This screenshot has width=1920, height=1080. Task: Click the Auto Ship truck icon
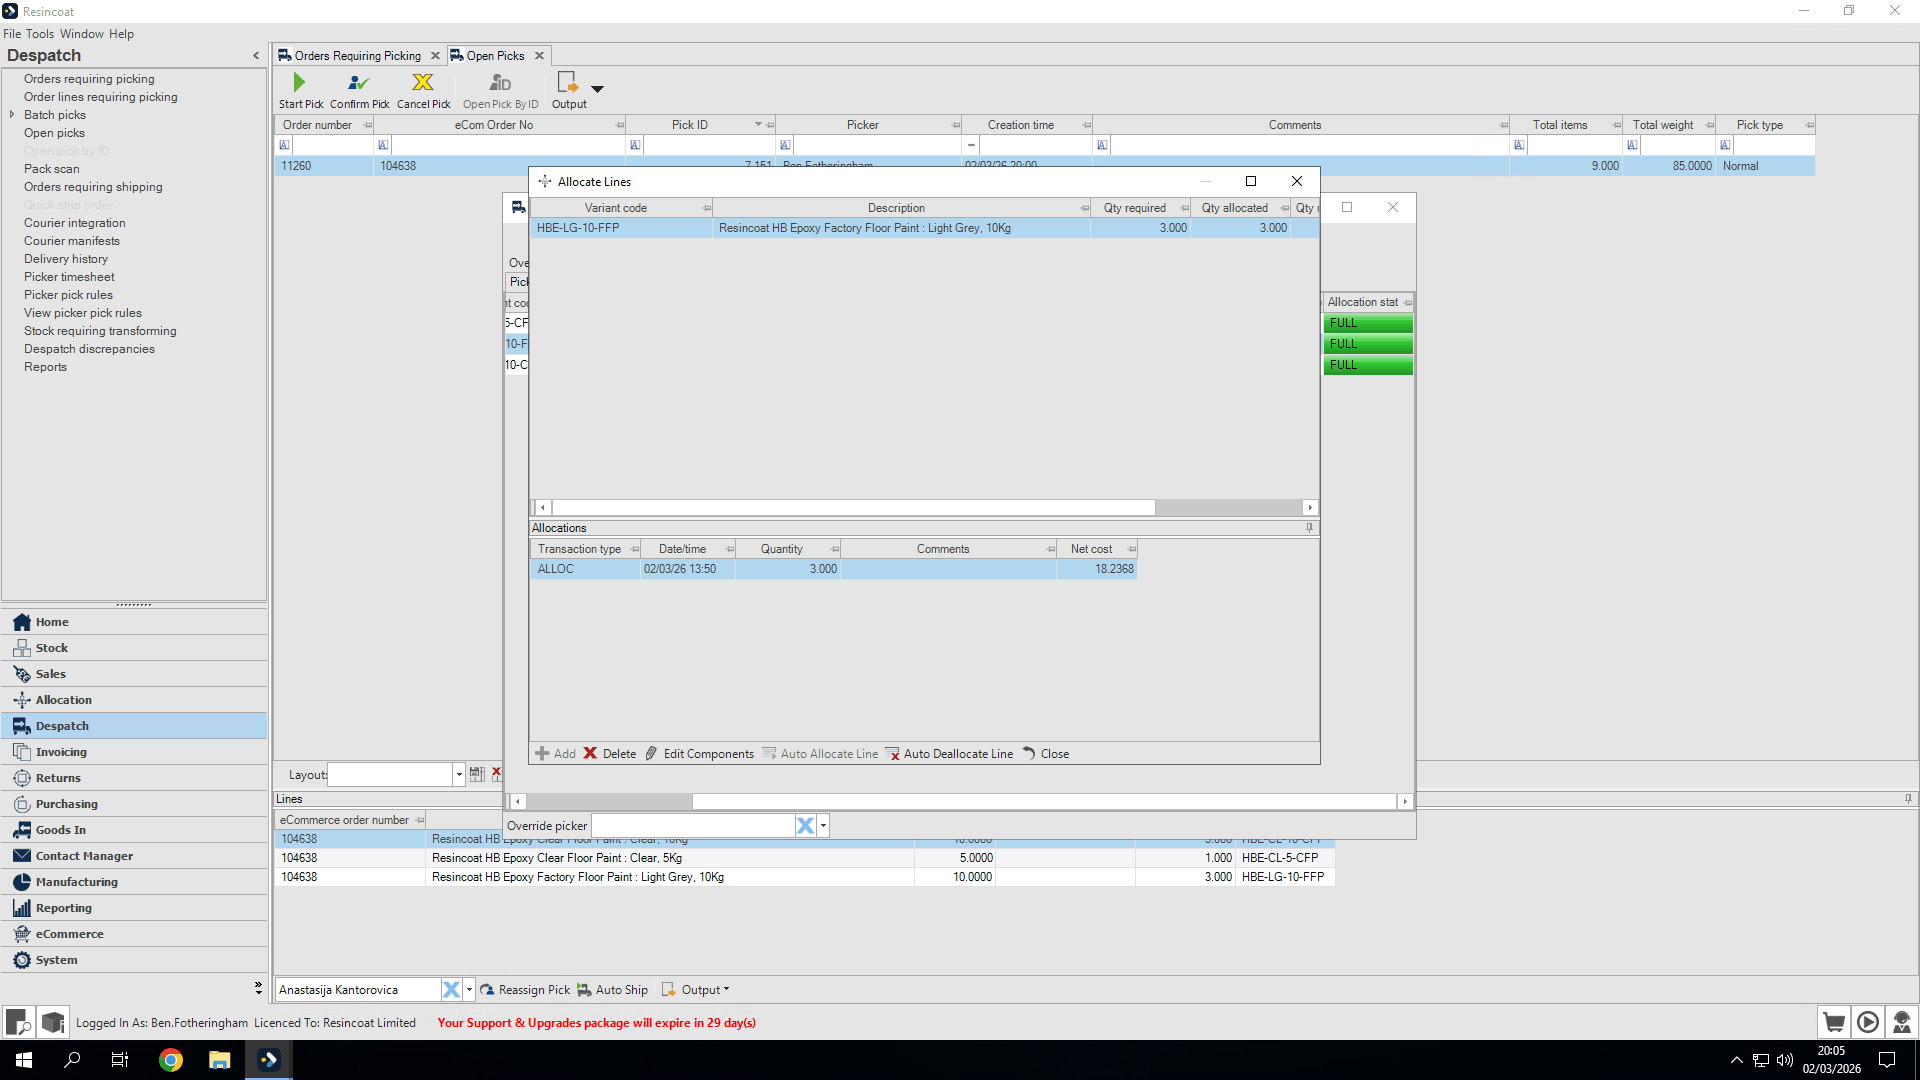tap(584, 990)
